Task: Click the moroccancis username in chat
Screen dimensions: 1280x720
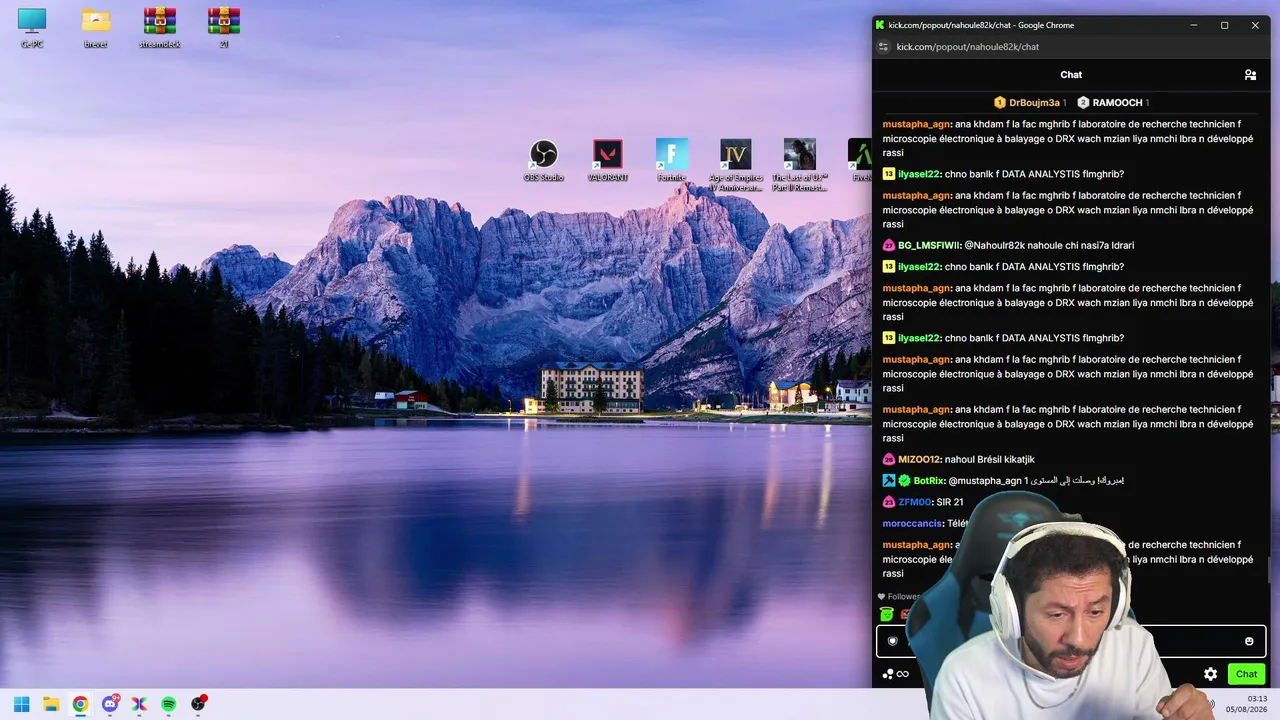Action: (912, 524)
